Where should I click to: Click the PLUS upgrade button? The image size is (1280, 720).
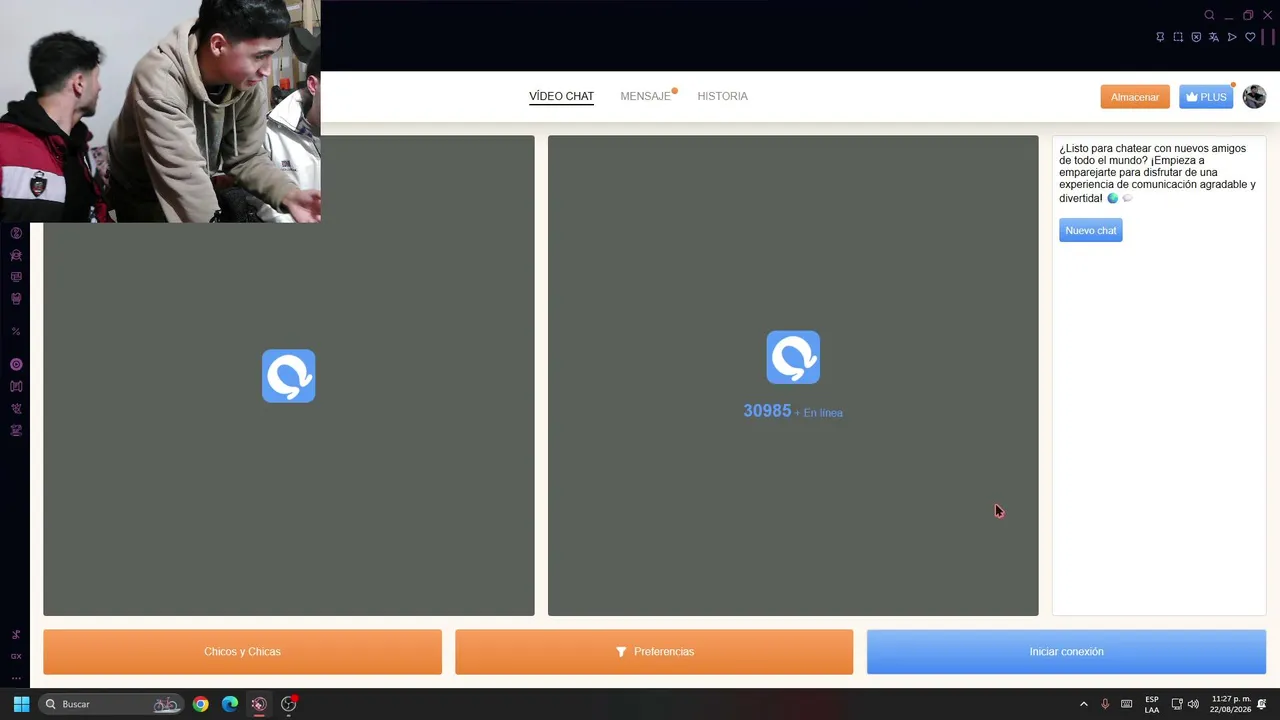(1206, 97)
